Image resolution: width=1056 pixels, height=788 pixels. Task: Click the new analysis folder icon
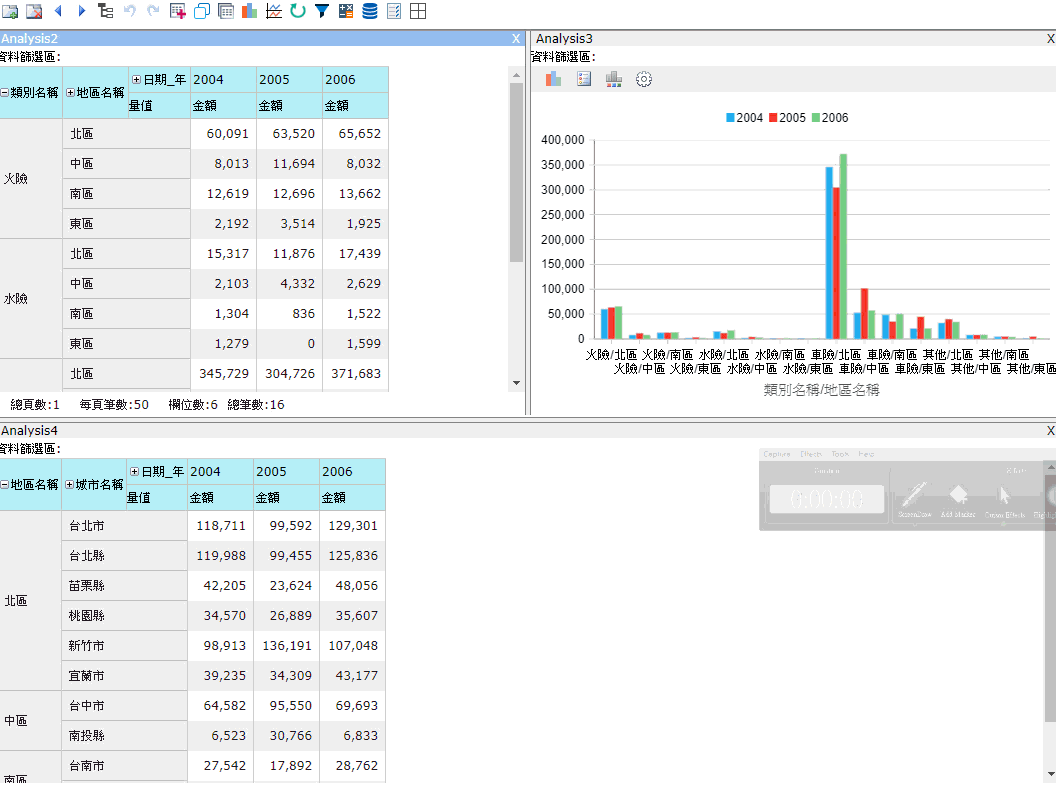click(10, 11)
